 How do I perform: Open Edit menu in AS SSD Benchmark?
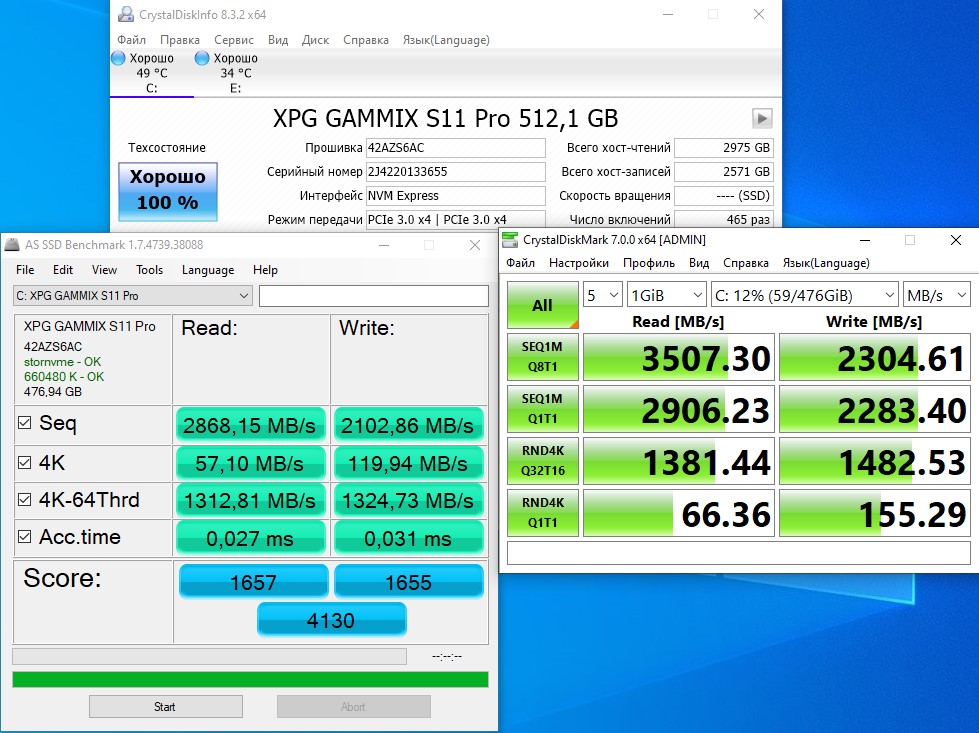tap(62, 270)
